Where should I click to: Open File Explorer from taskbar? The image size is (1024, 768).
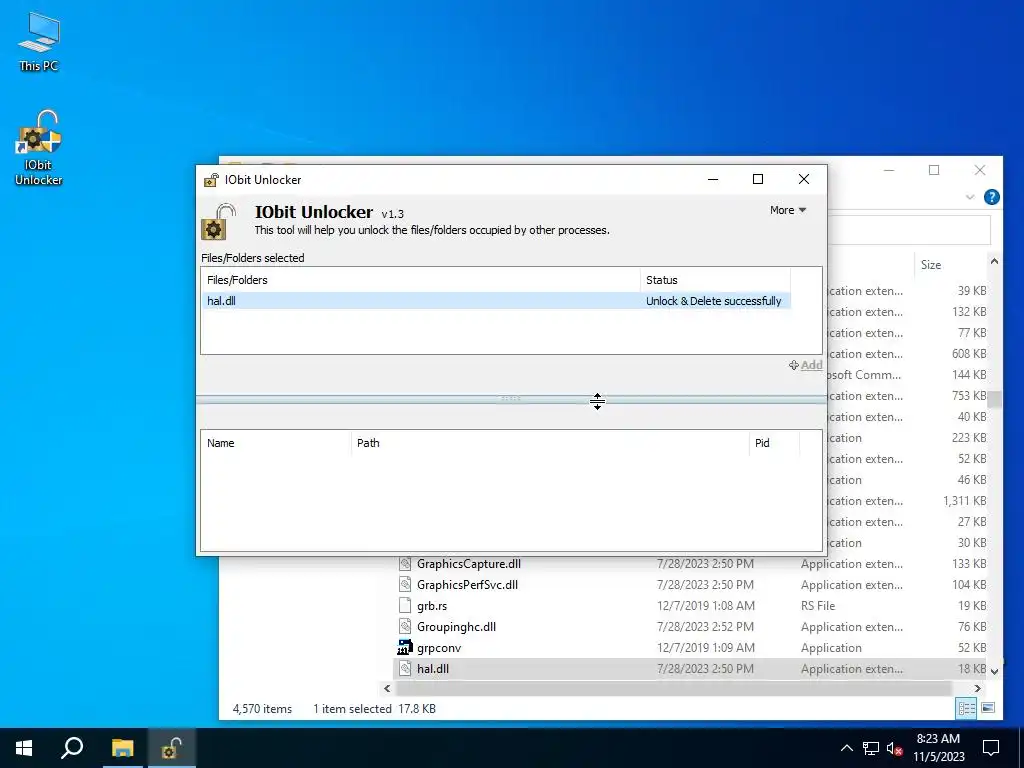(x=122, y=748)
